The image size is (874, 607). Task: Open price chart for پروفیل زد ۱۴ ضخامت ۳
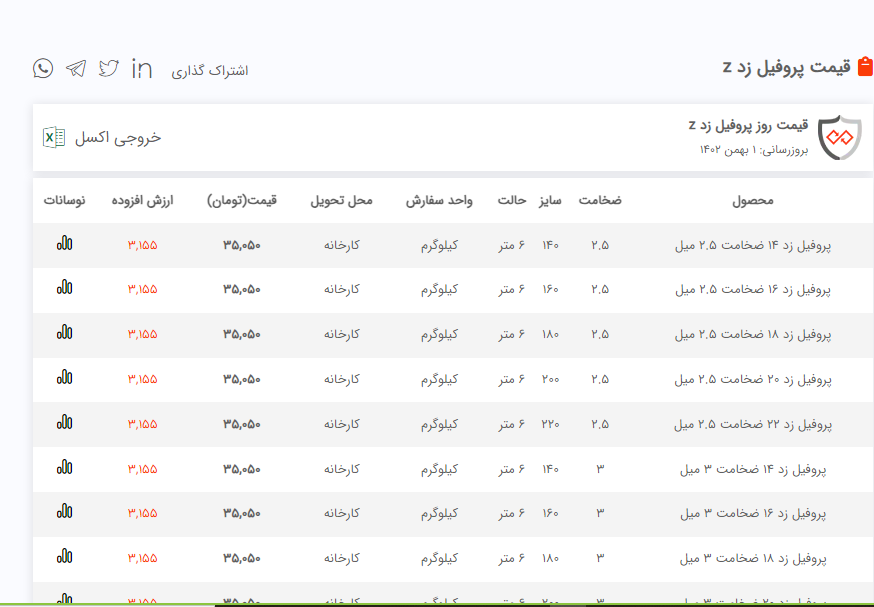point(65,468)
